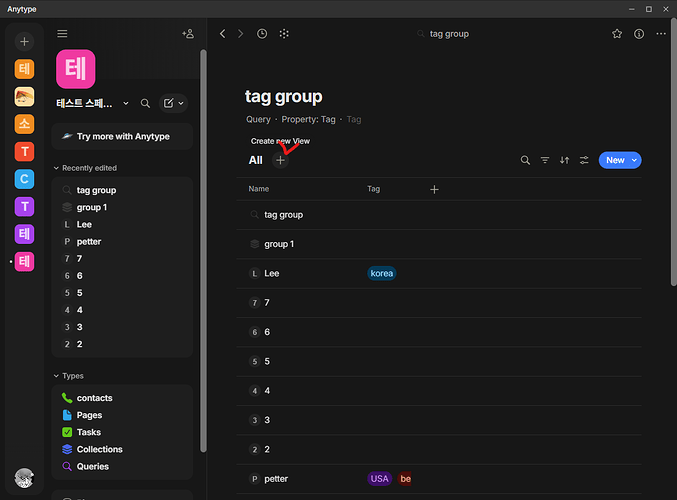This screenshot has height=500, width=677.
Task: Open object 7 in sidebar list
Action: 122,259
